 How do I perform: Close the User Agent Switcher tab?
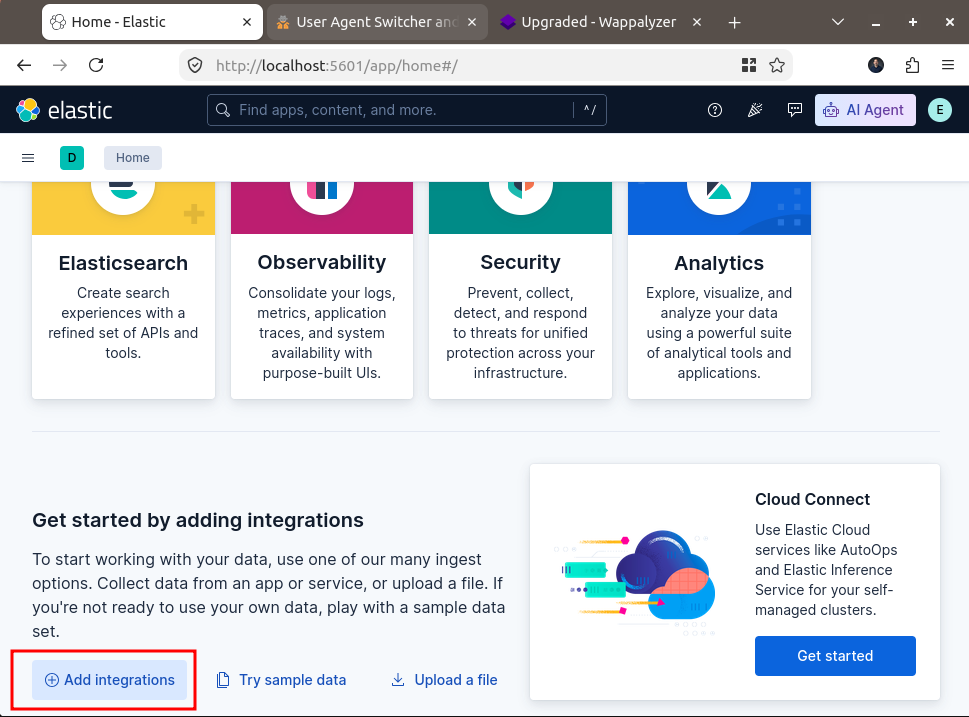pos(472,22)
